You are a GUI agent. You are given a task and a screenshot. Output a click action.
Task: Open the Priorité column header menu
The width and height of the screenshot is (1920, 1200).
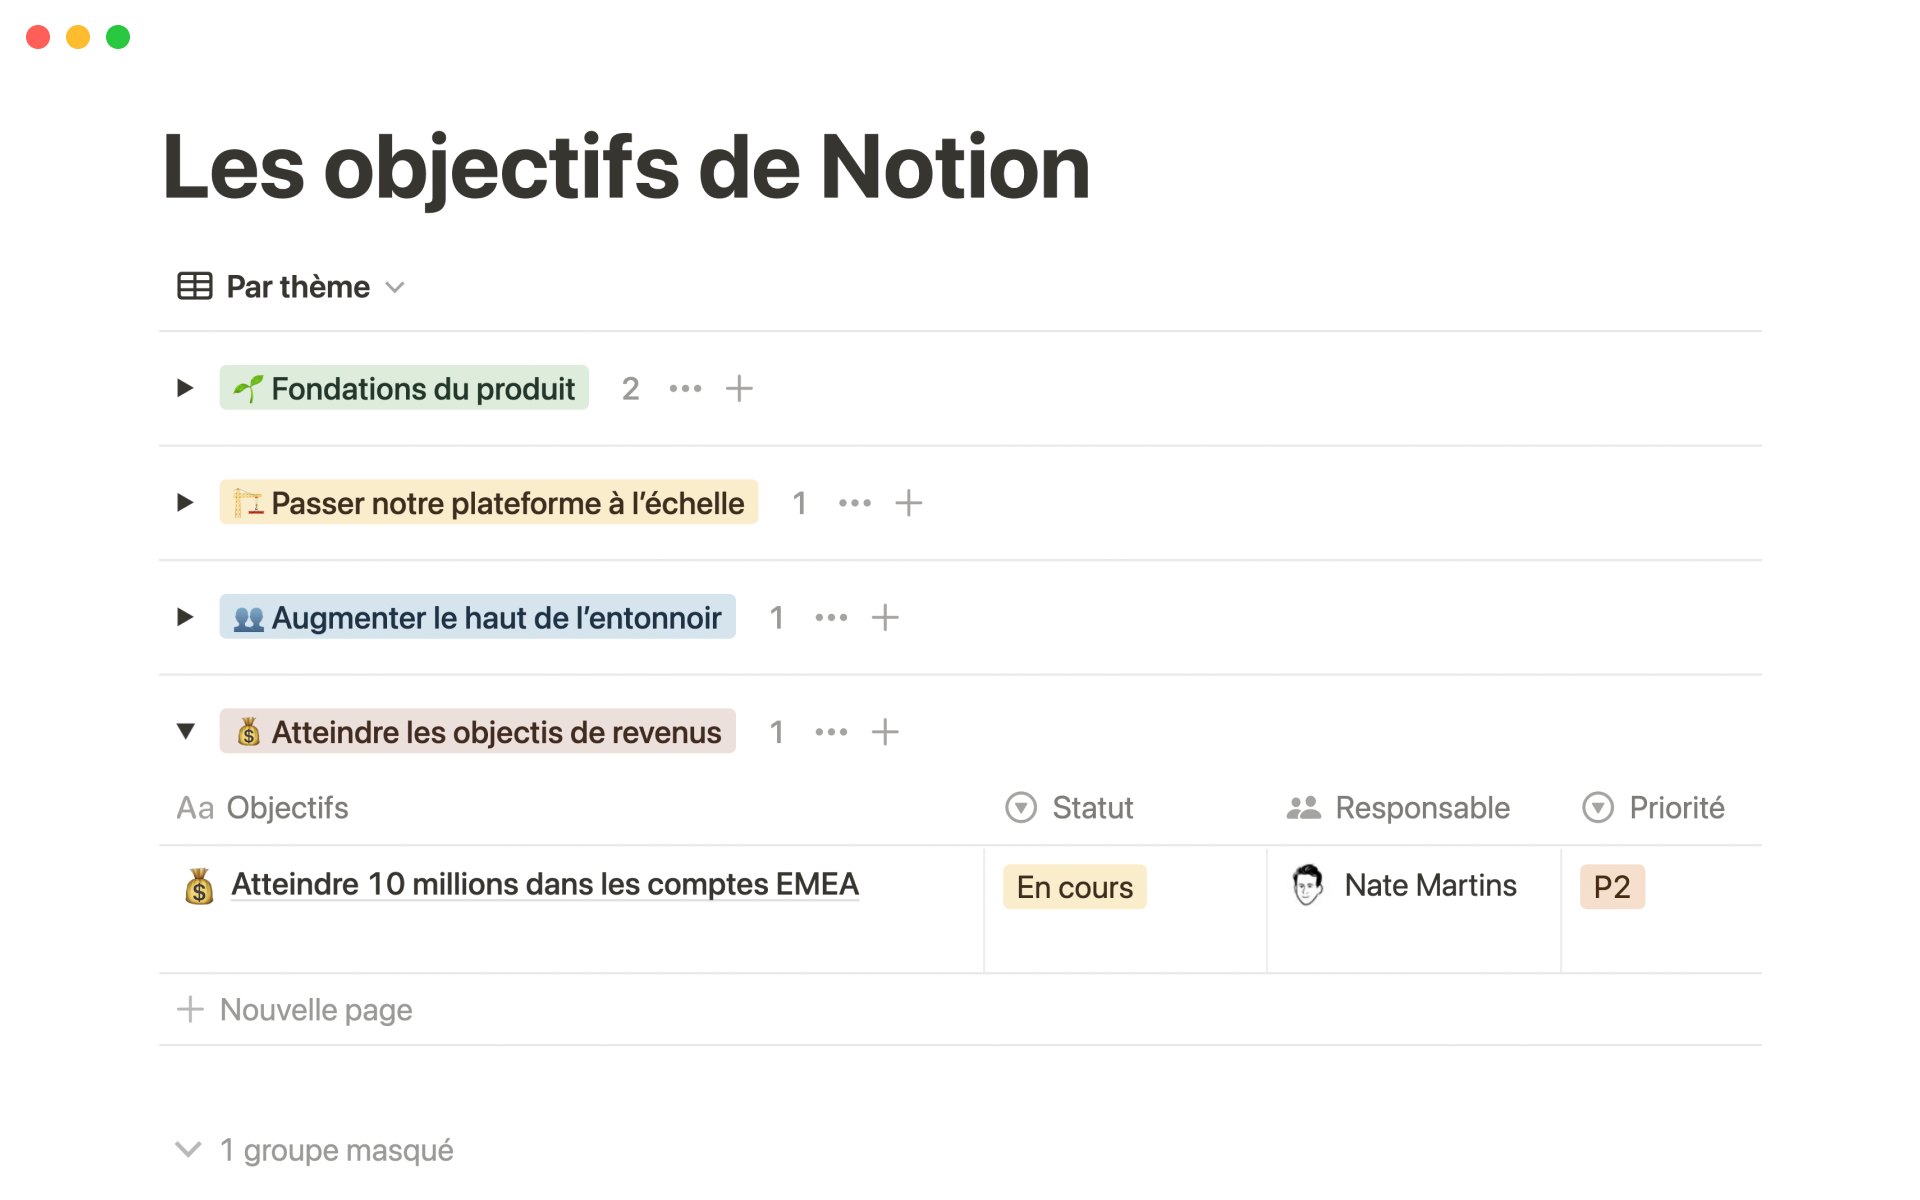click(x=1675, y=808)
